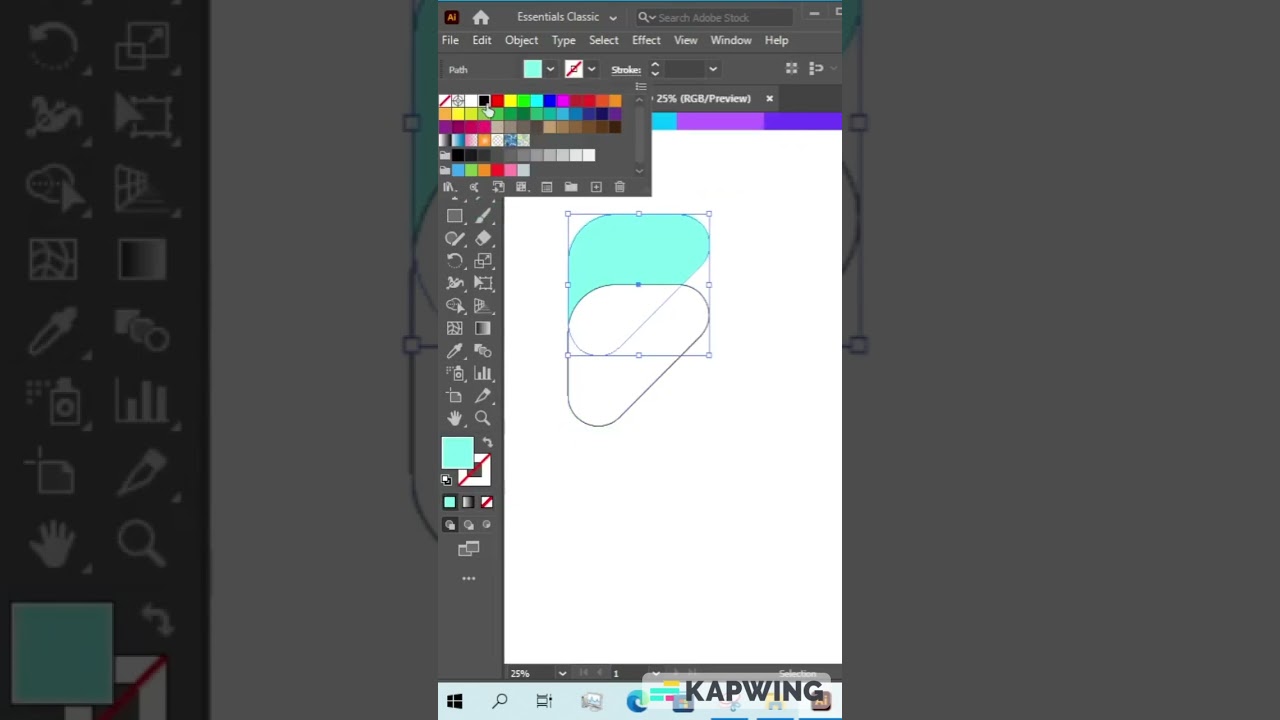Select the Hand tool

pyautogui.click(x=455, y=418)
